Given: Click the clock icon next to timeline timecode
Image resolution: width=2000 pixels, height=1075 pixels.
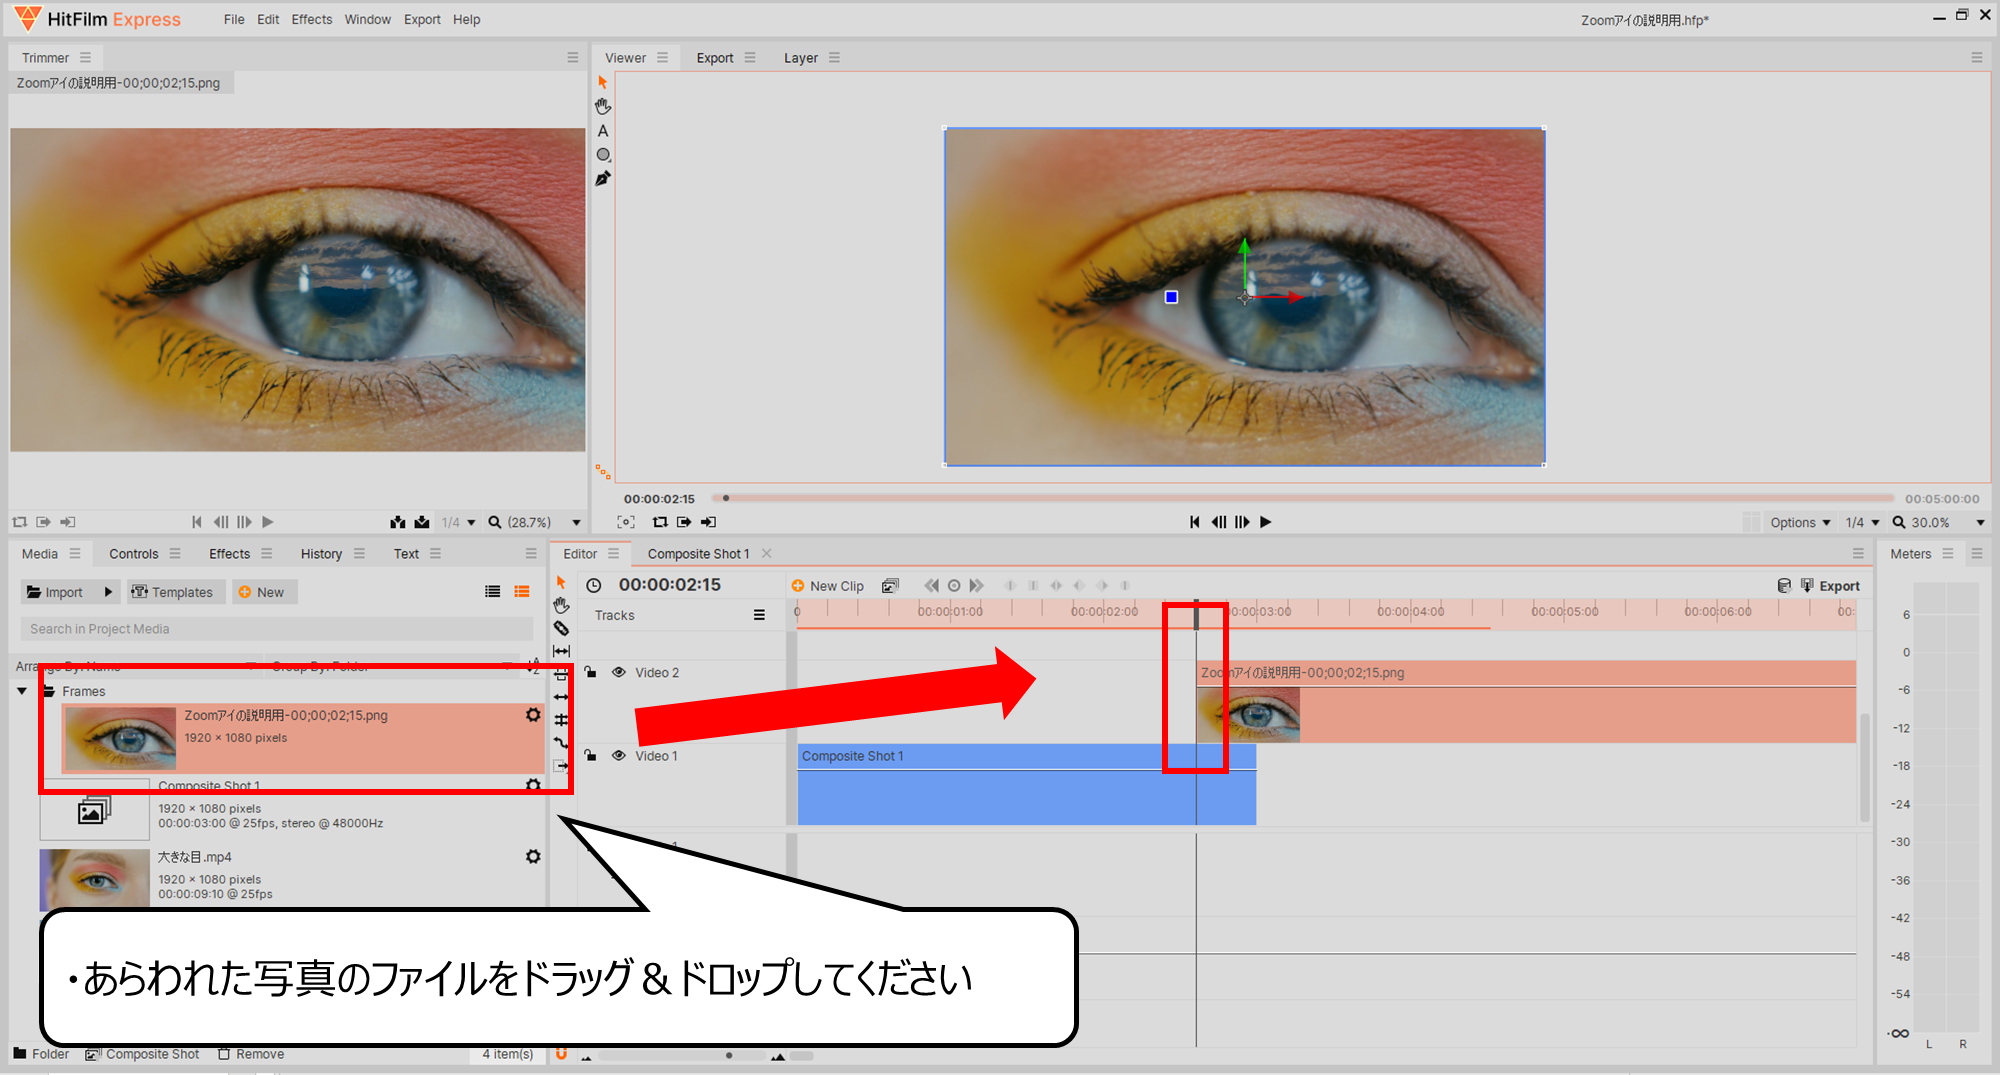Looking at the screenshot, I should point(594,586).
